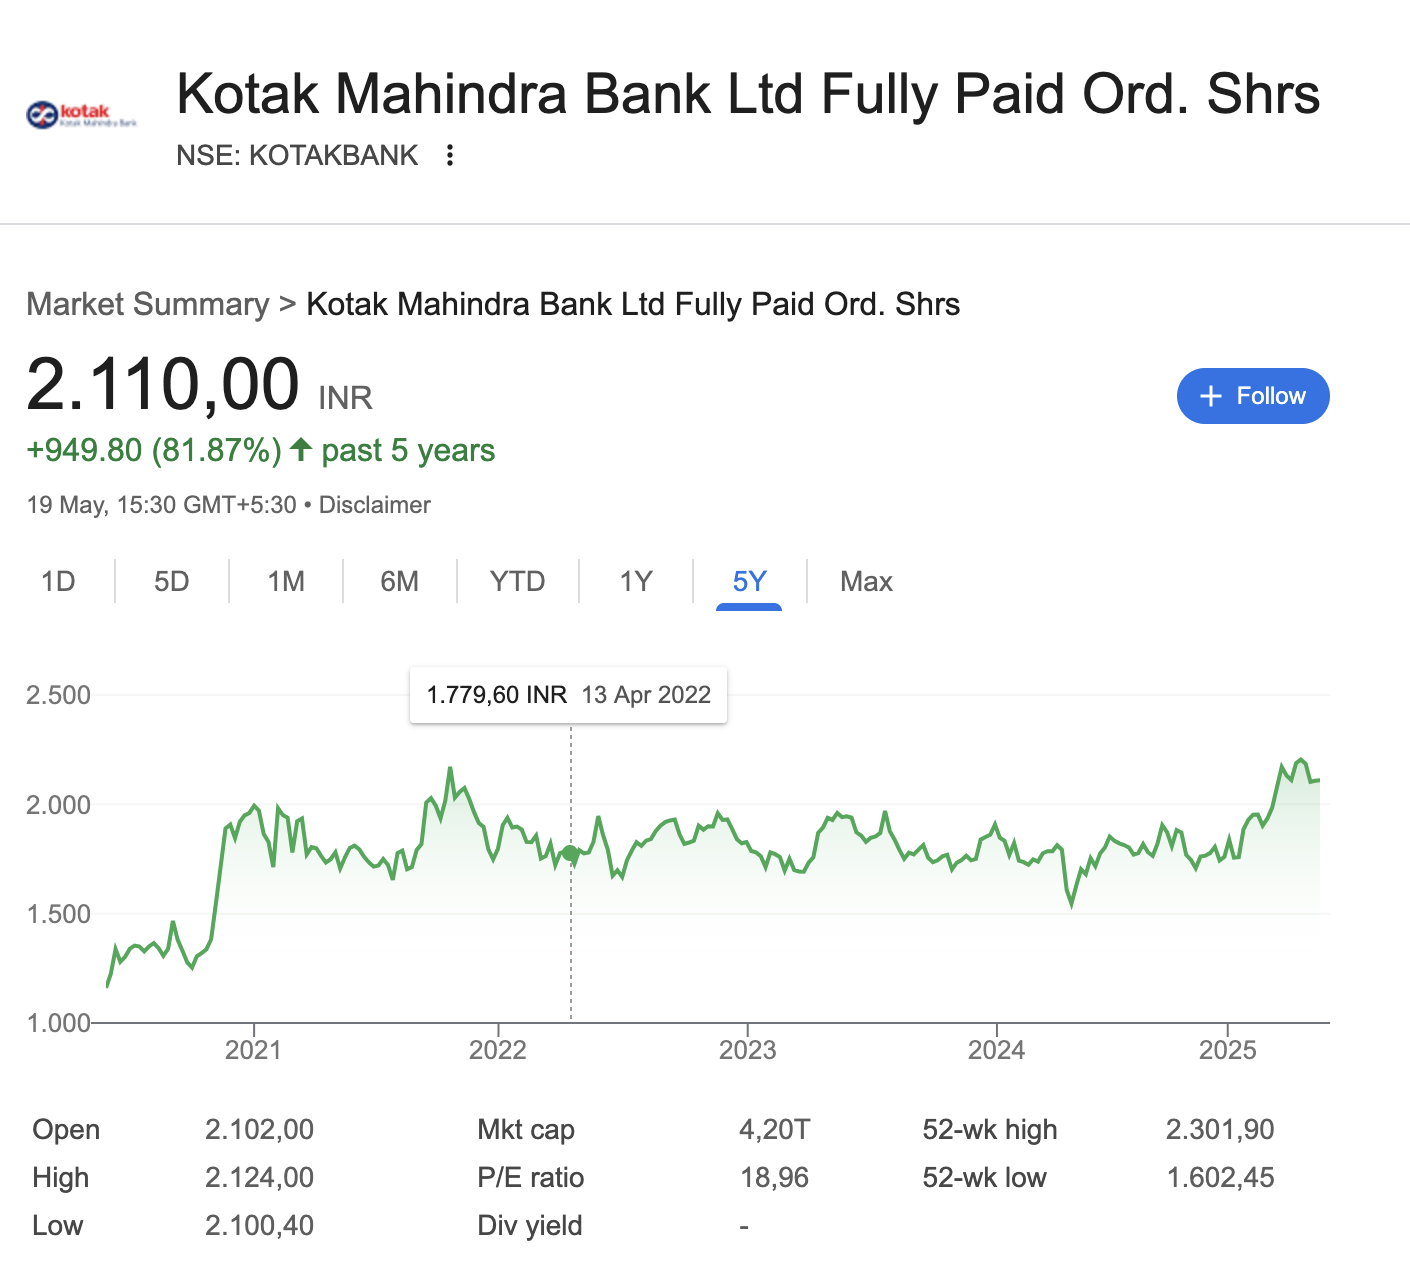The height and width of the screenshot is (1272, 1410).
Task: Click the 2023 label on chart axis
Action: 747,1049
